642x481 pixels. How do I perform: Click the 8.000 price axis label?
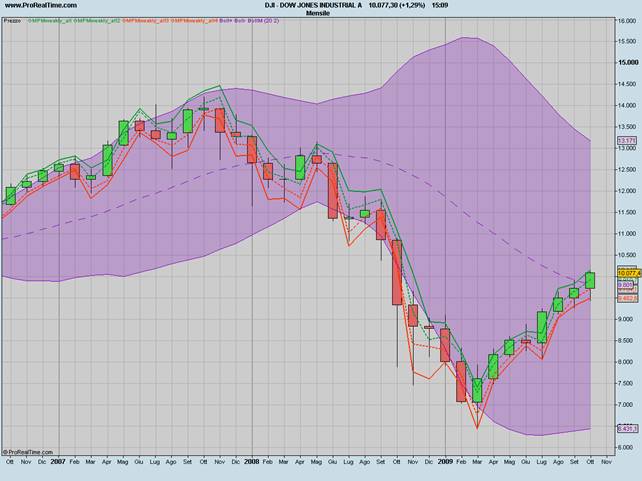[628, 362]
